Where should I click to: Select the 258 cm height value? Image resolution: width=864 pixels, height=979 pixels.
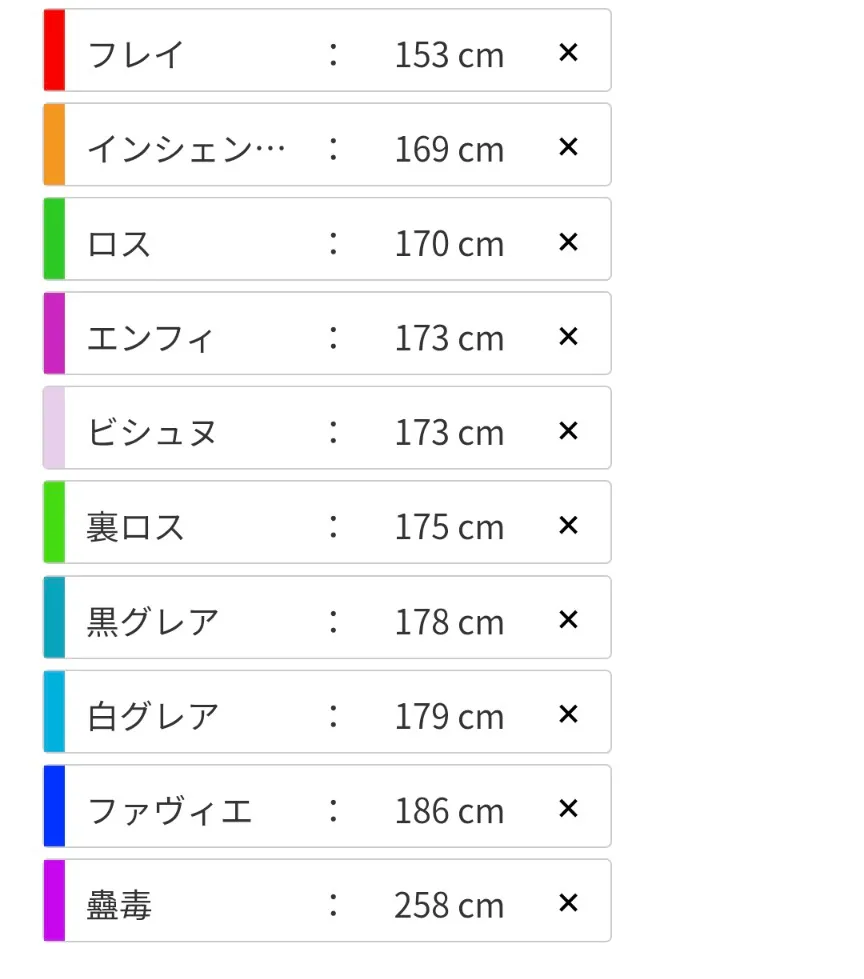449,905
